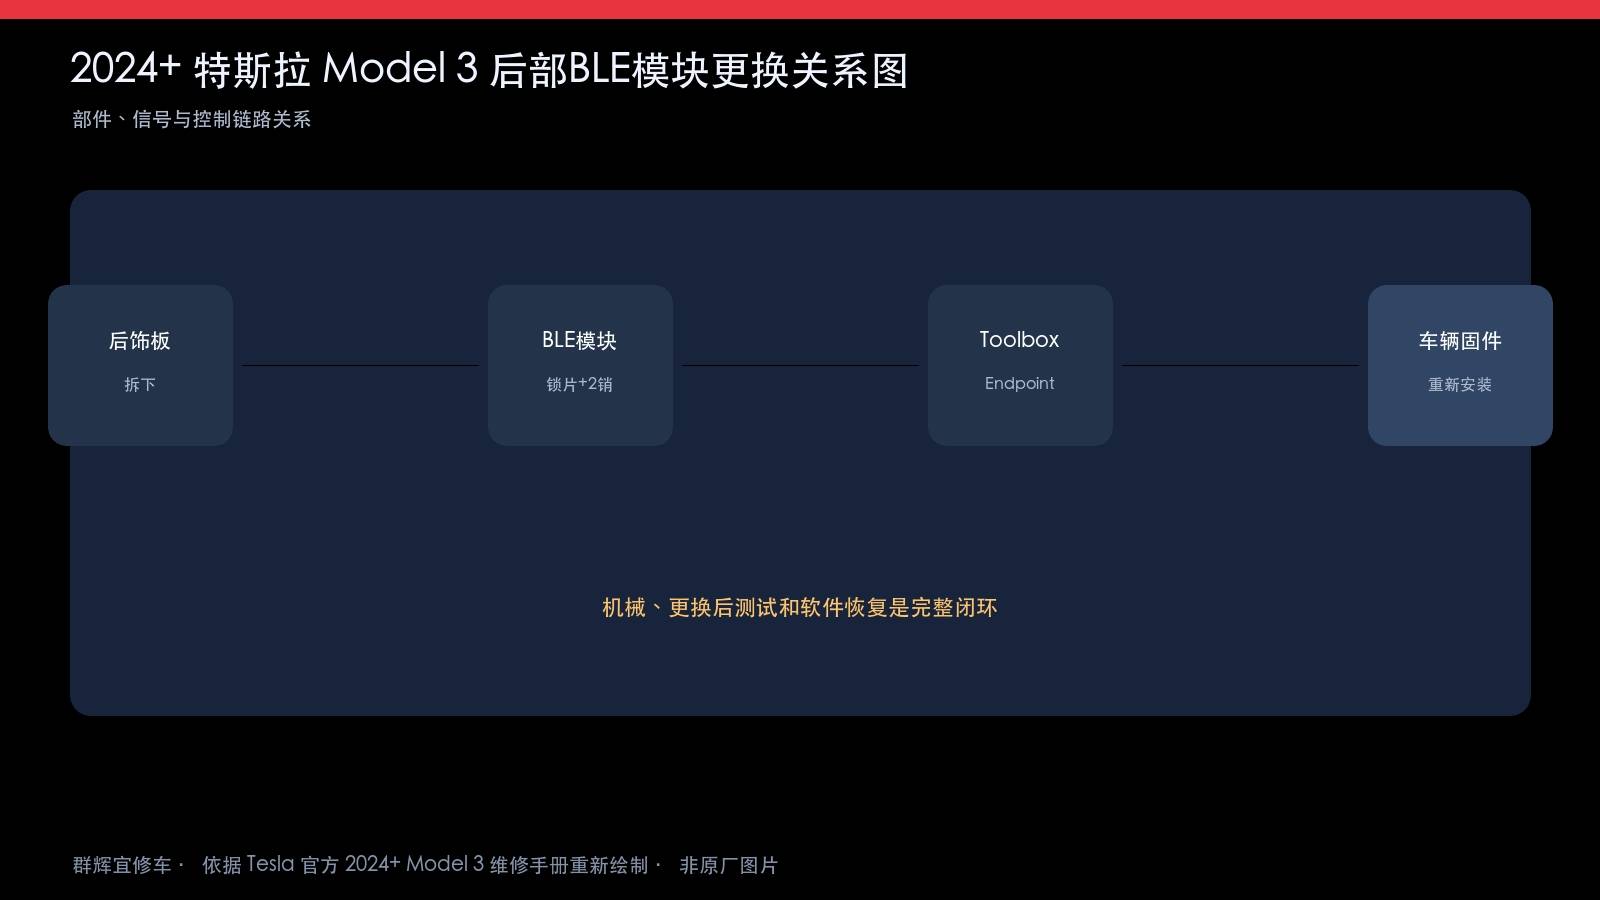The image size is (1600, 900).
Task: Click the Endpoint label under Toolbox
Action: pyautogui.click(x=1020, y=383)
